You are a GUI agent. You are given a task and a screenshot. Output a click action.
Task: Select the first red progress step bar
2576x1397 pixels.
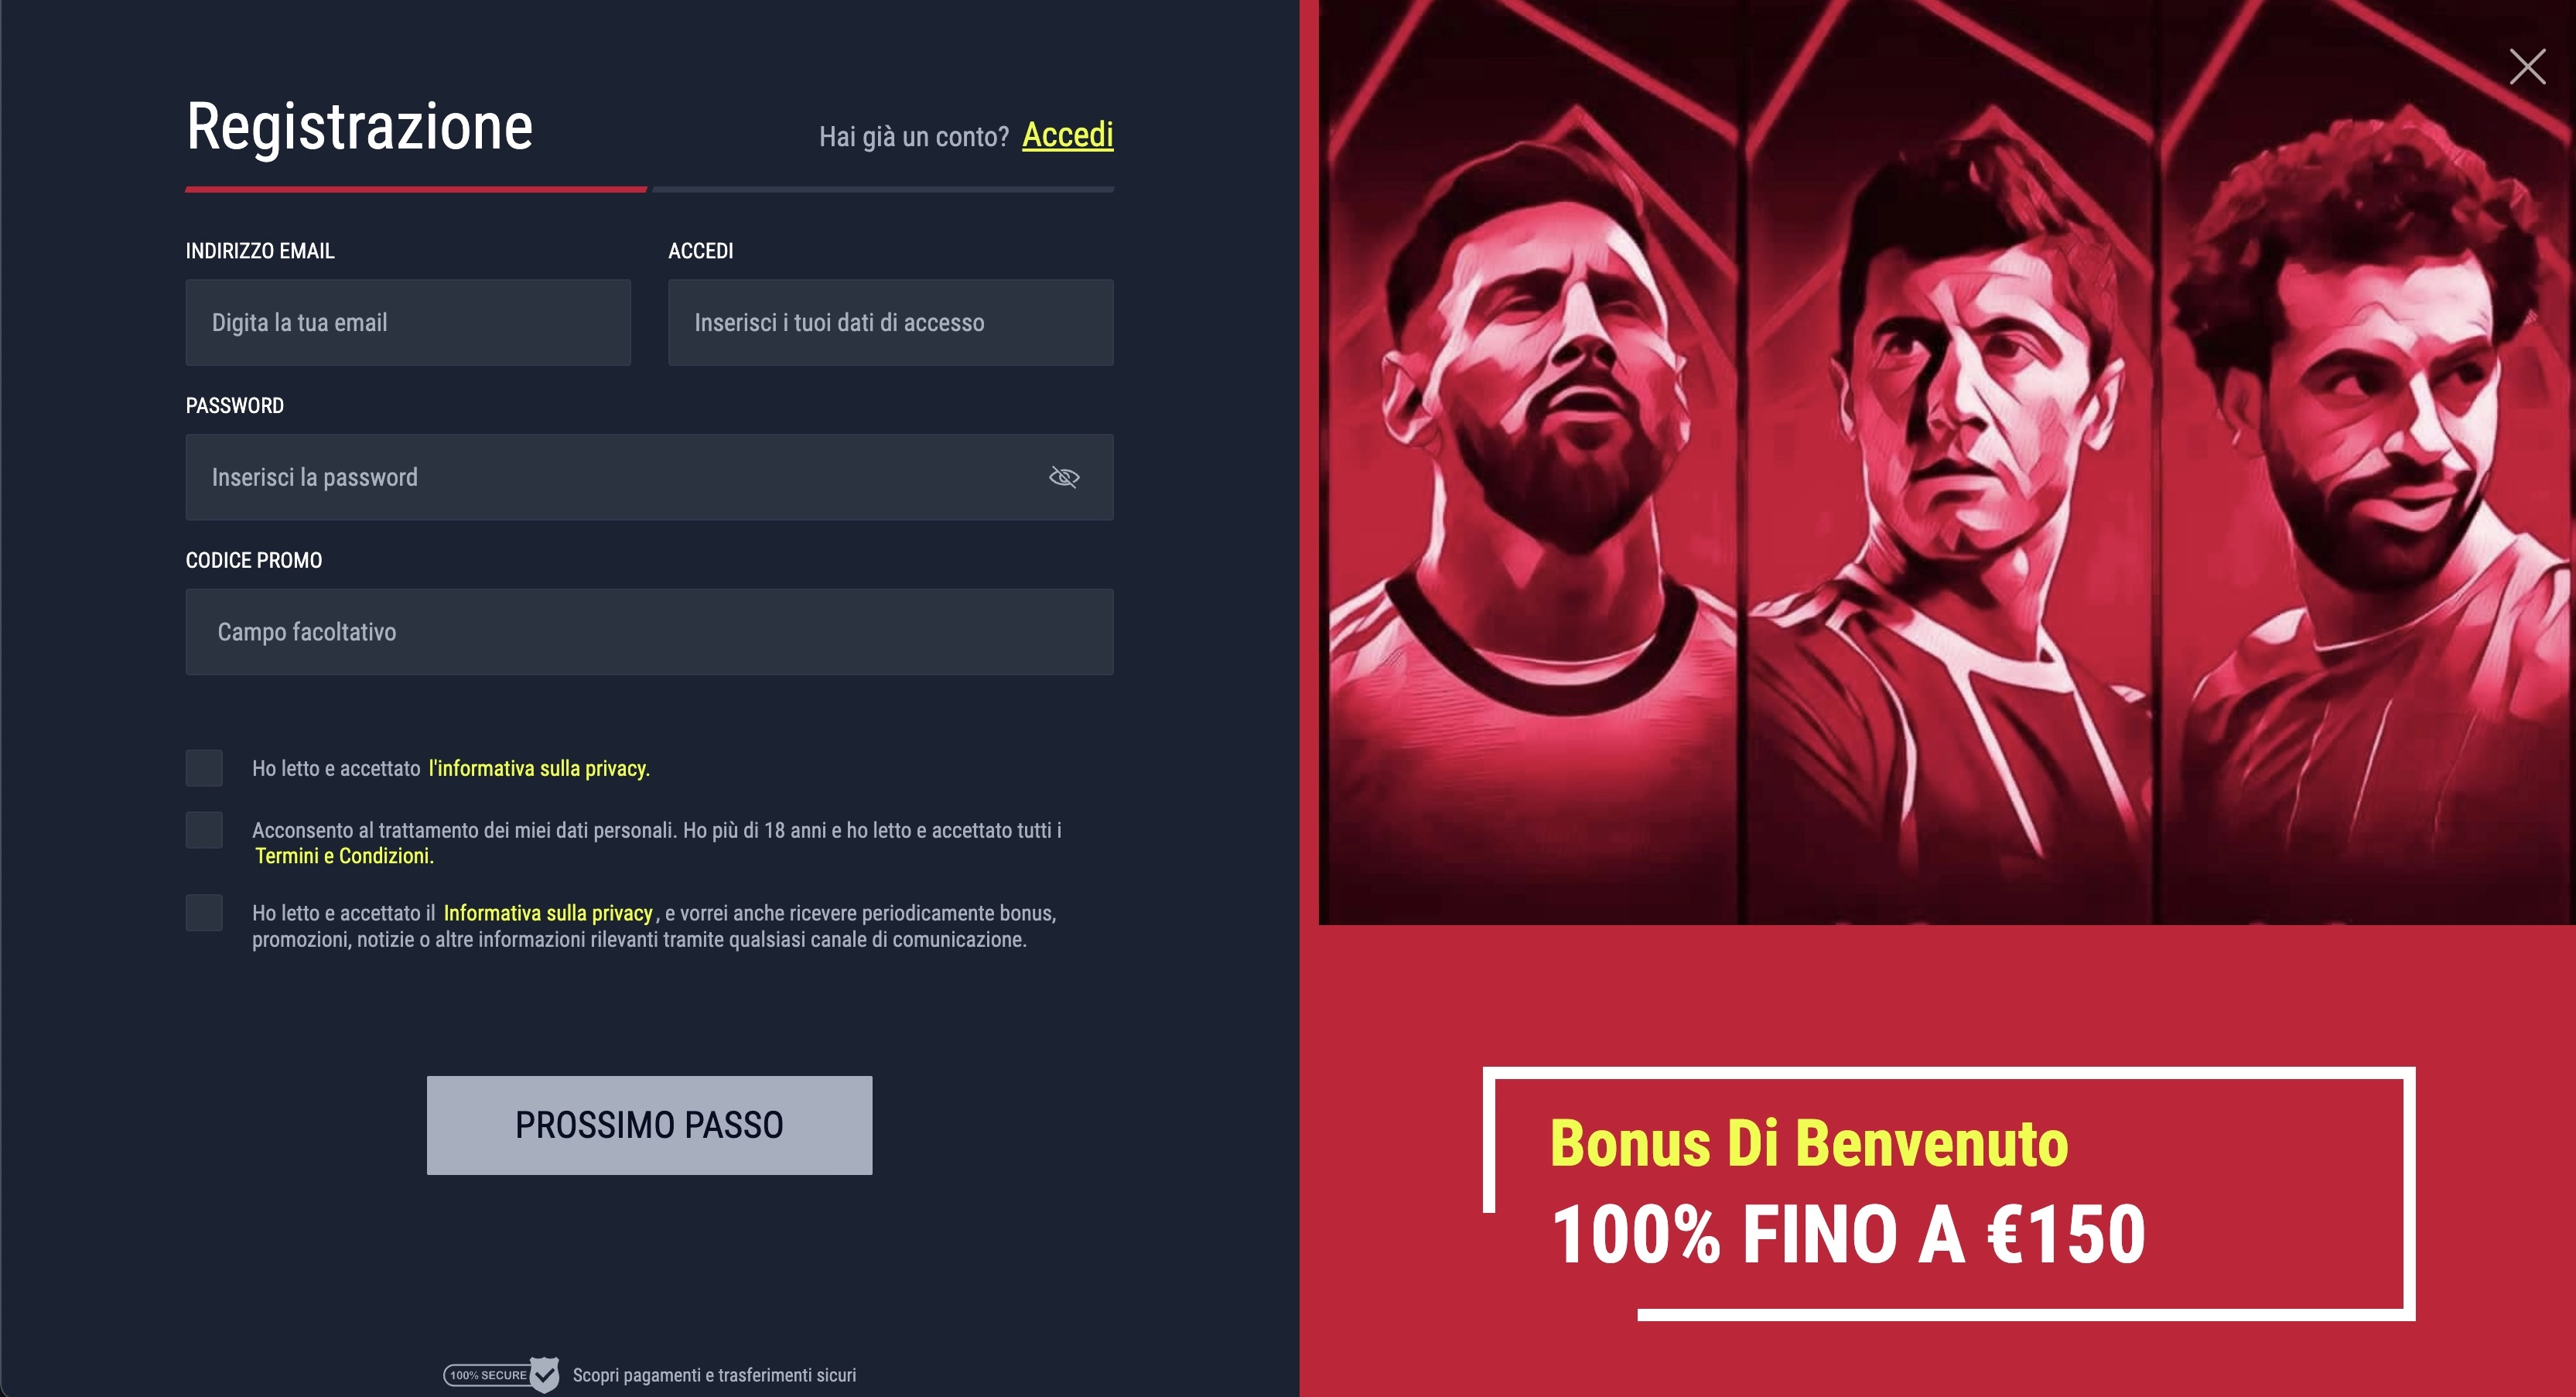click(x=416, y=189)
